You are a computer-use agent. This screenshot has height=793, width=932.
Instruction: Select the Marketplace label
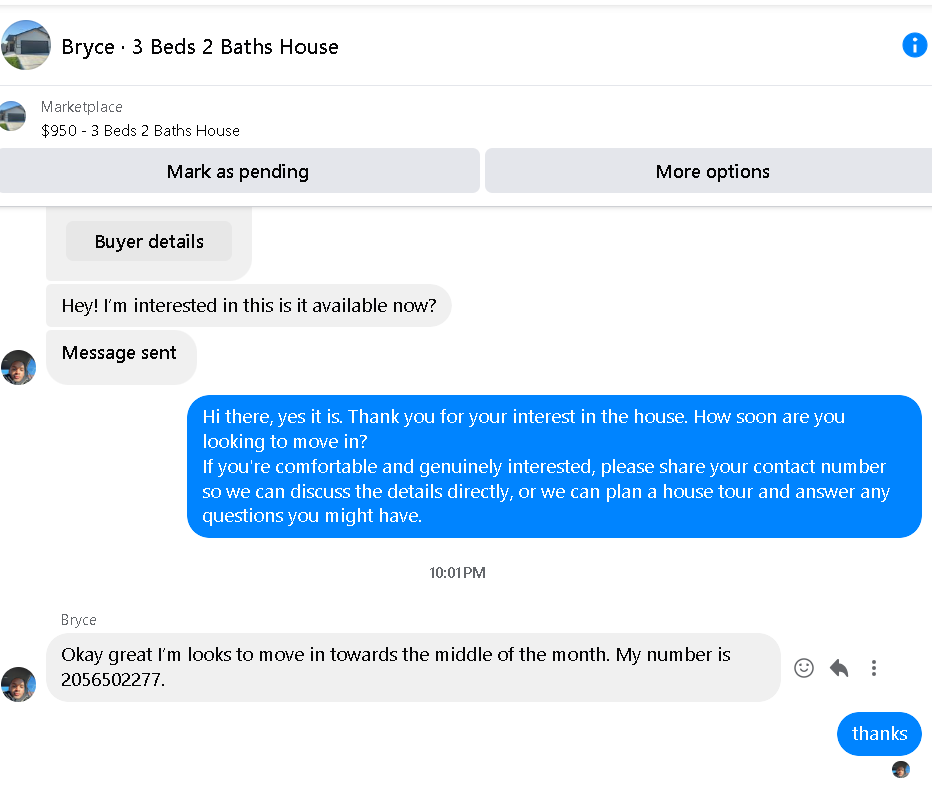pyautogui.click(x=81, y=107)
